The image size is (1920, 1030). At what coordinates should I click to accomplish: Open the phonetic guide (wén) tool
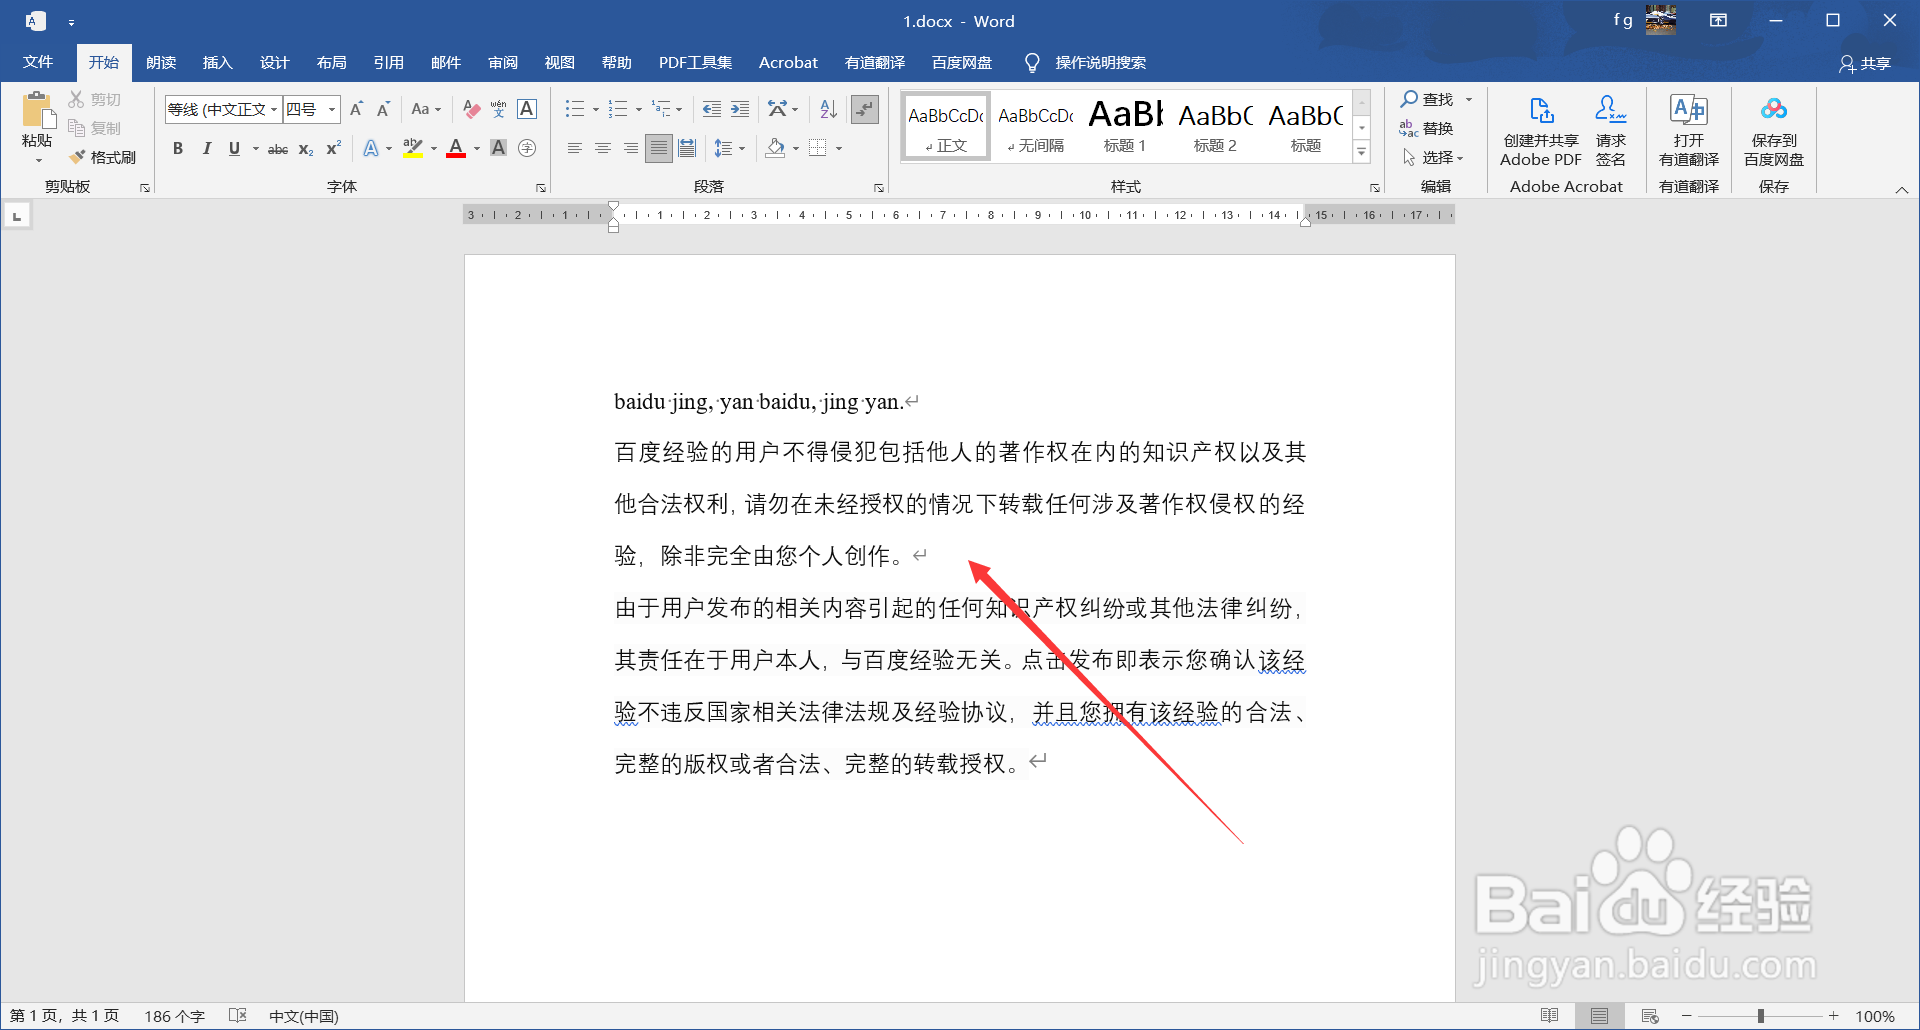click(499, 109)
